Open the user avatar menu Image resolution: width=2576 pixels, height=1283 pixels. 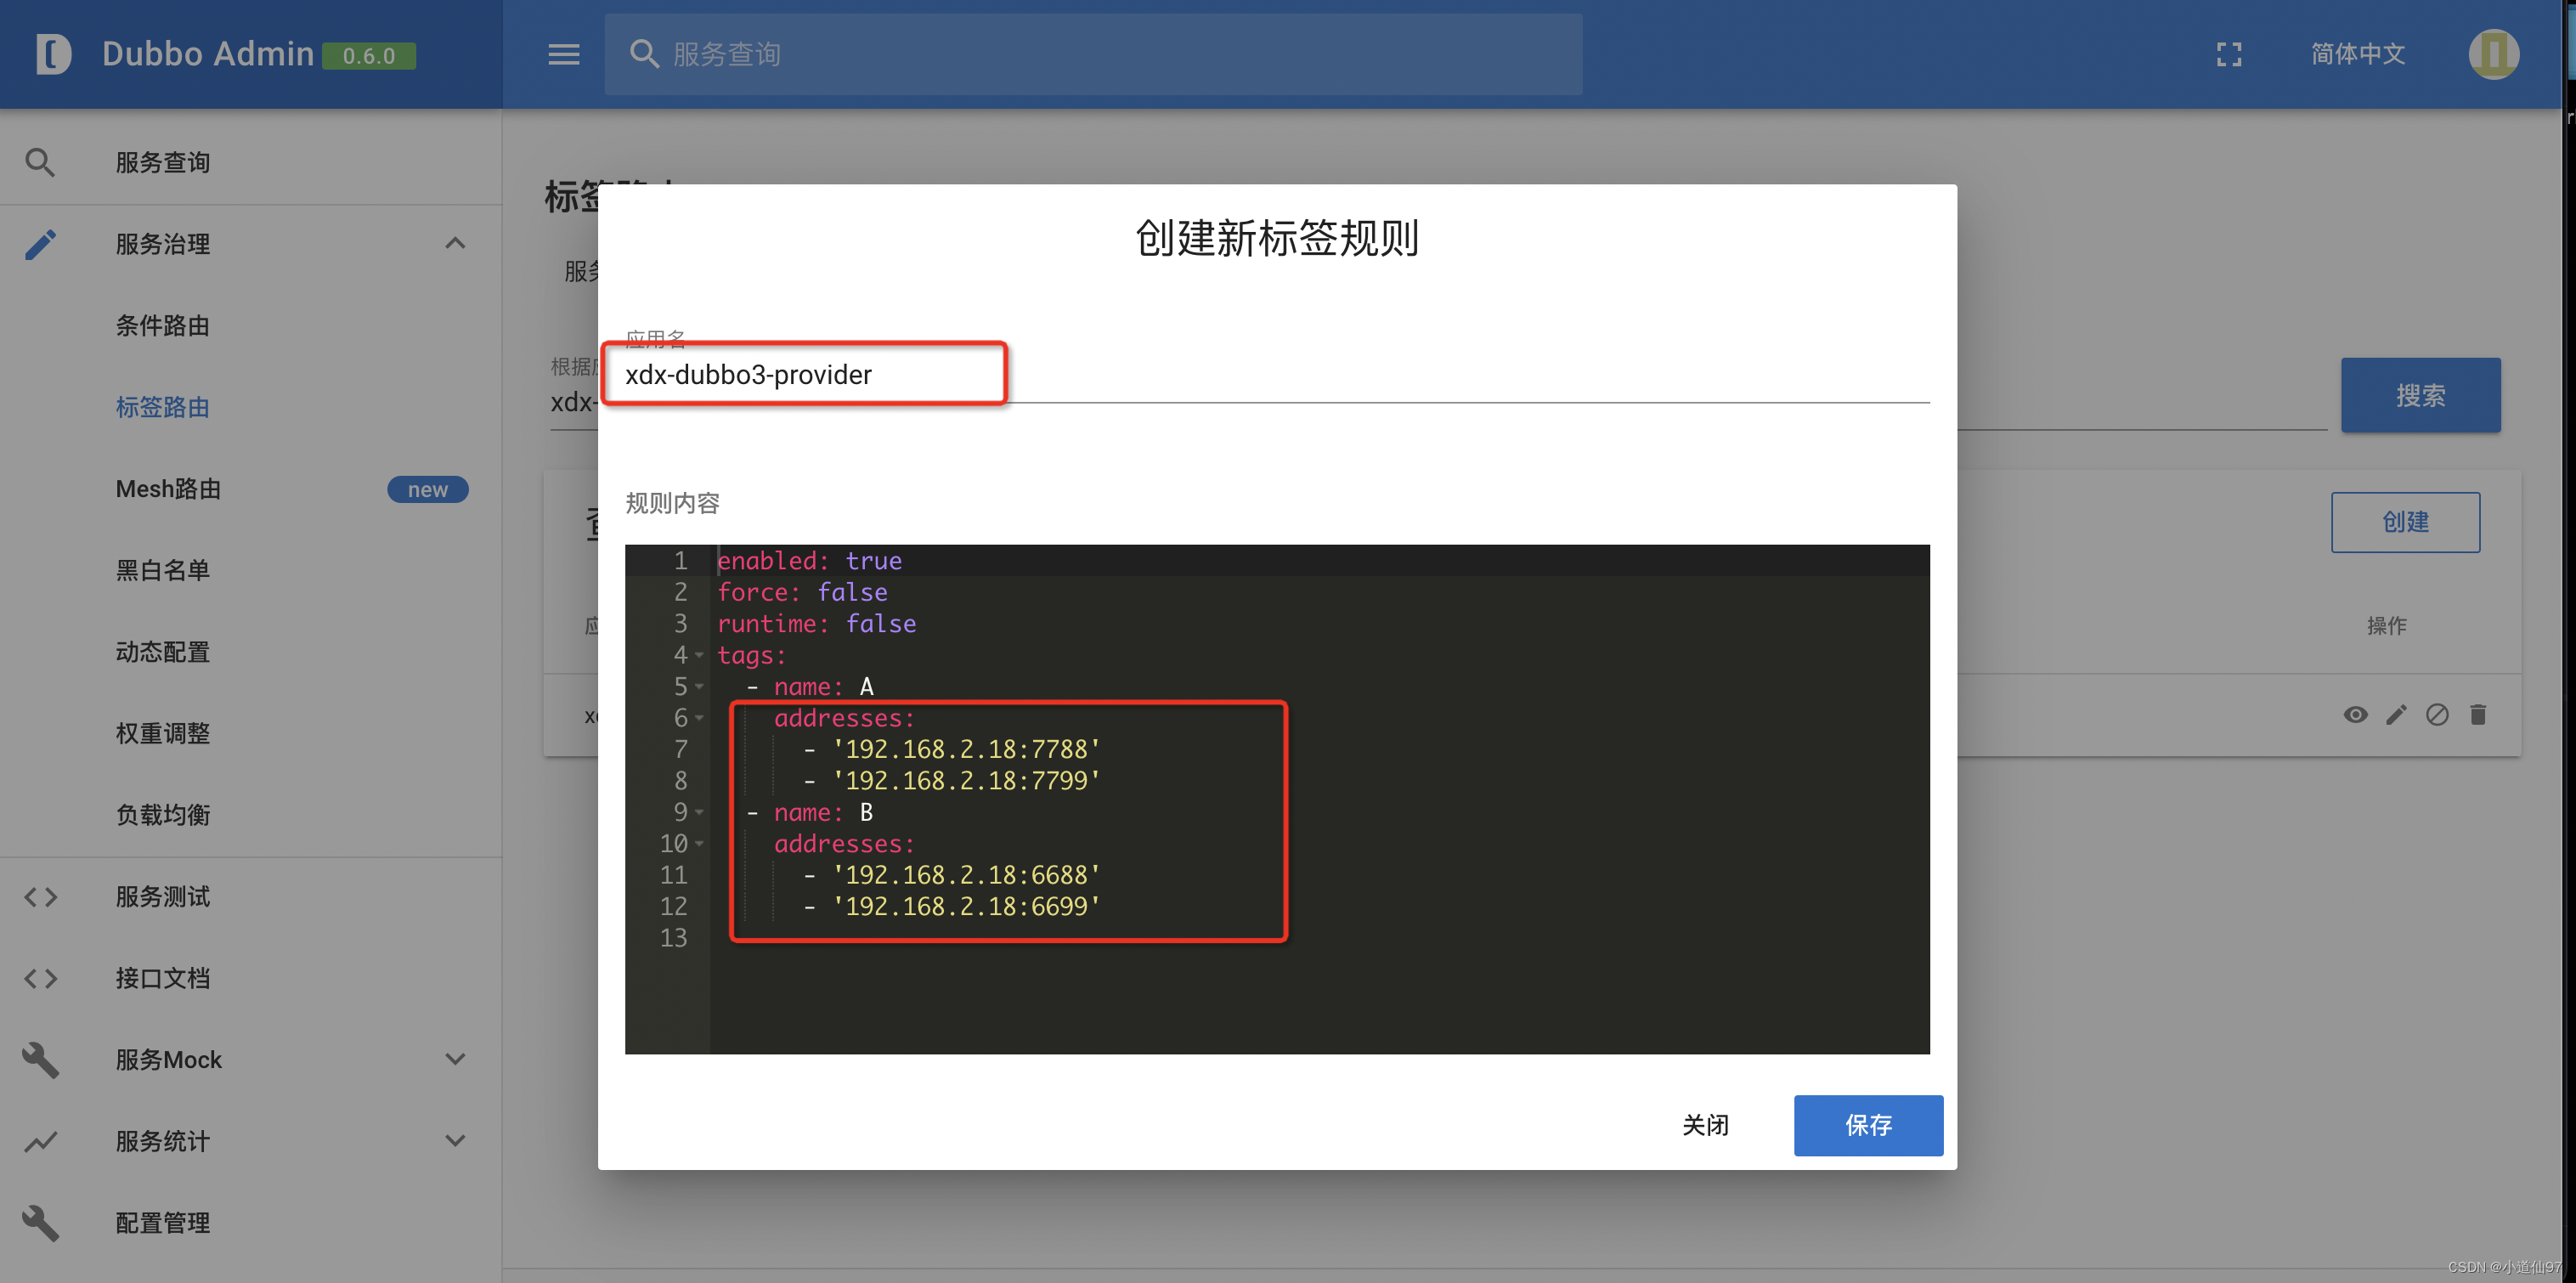click(2493, 54)
